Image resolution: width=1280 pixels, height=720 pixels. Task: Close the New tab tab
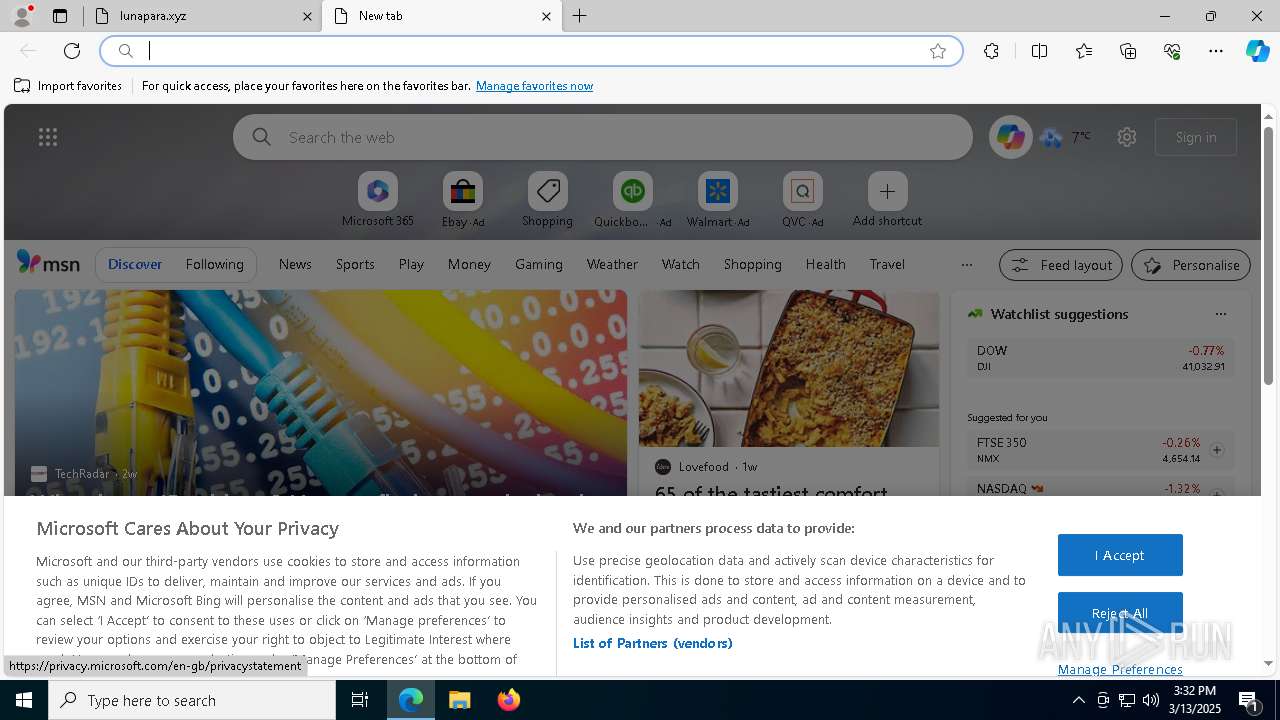point(546,16)
